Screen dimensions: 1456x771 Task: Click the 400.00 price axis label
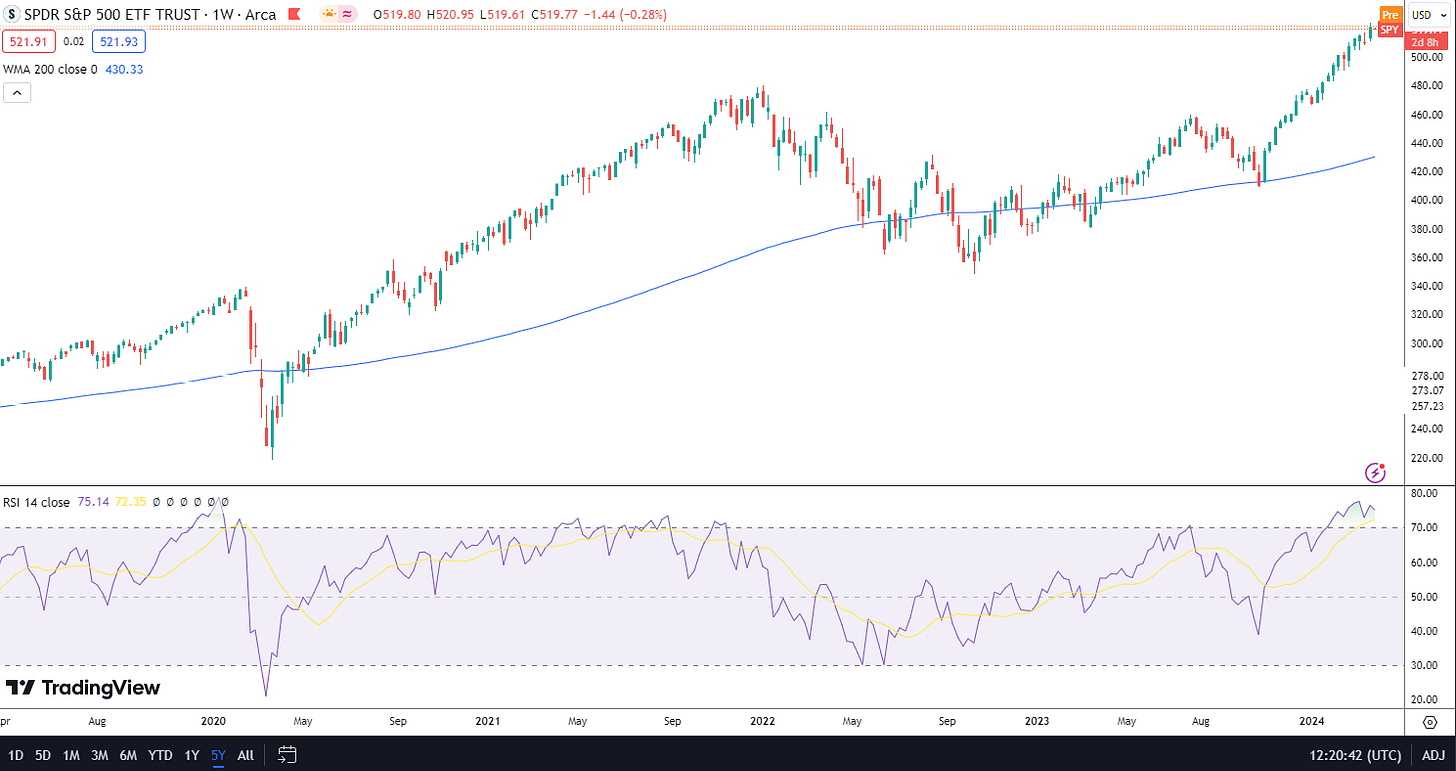(1426, 200)
